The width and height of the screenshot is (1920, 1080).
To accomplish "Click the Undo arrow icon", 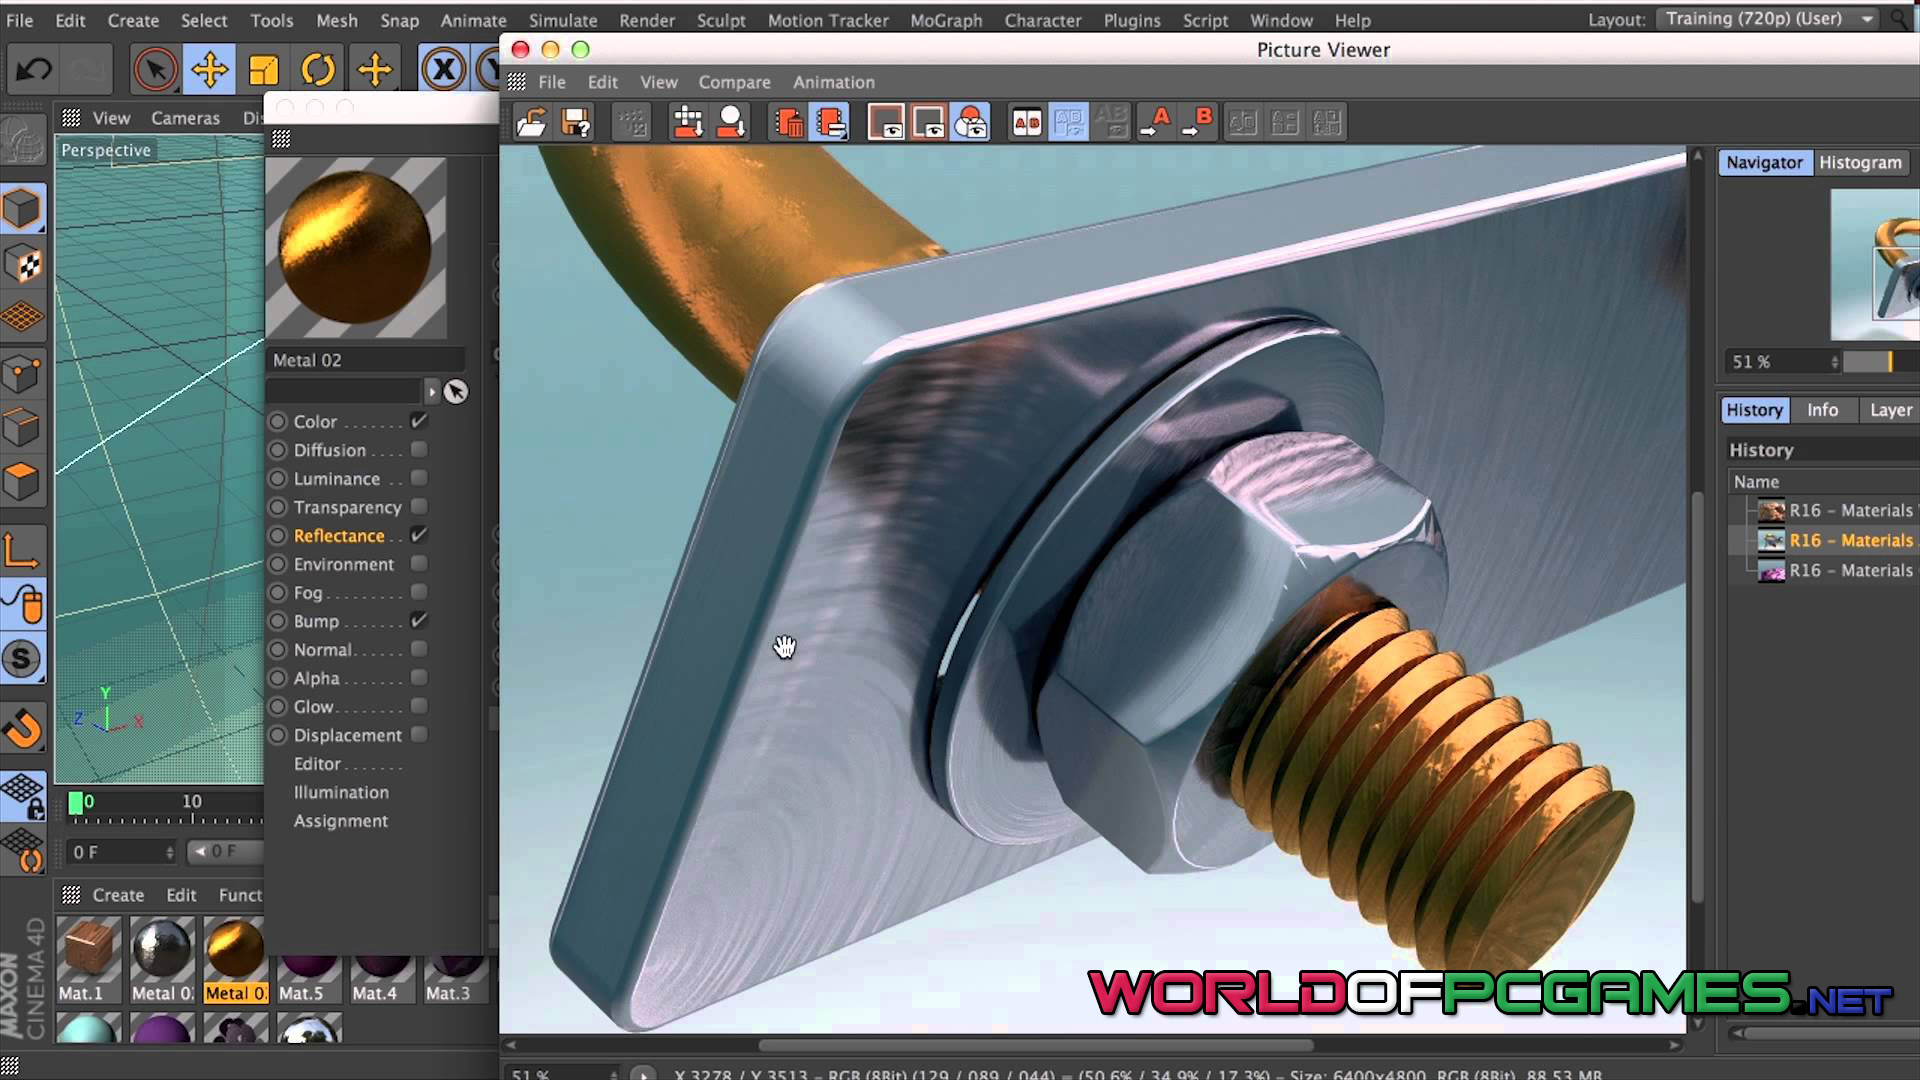I will pyautogui.click(x=34, y=69).
